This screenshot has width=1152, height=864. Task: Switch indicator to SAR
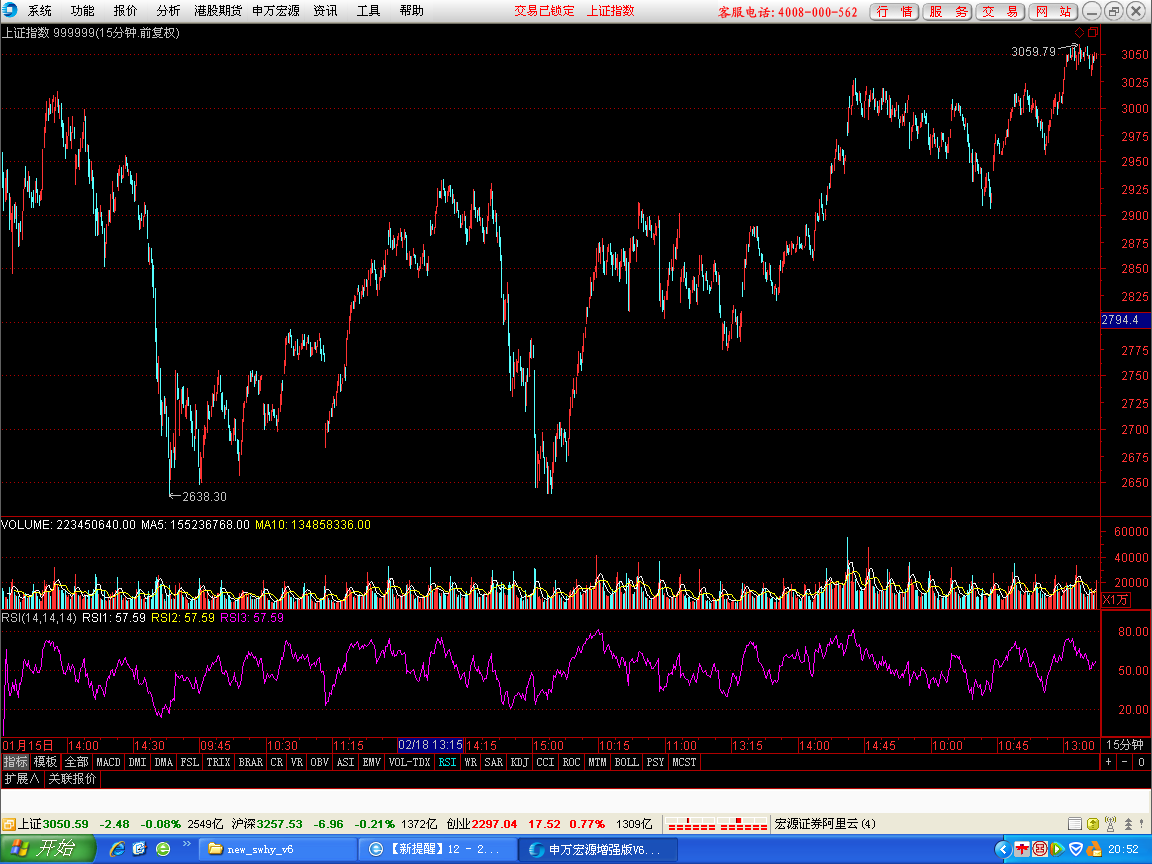tap(494, 762)
